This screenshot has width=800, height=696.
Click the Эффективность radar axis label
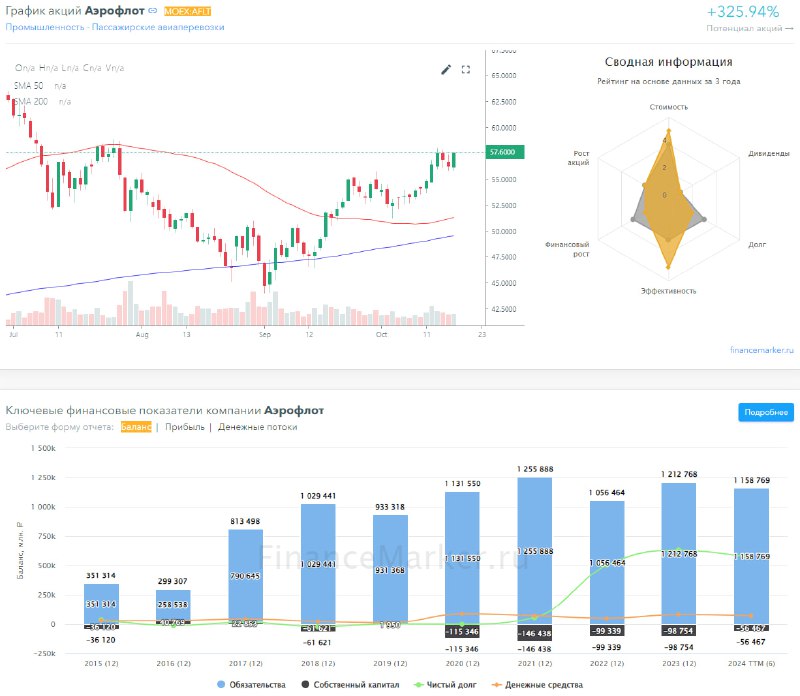668,291
